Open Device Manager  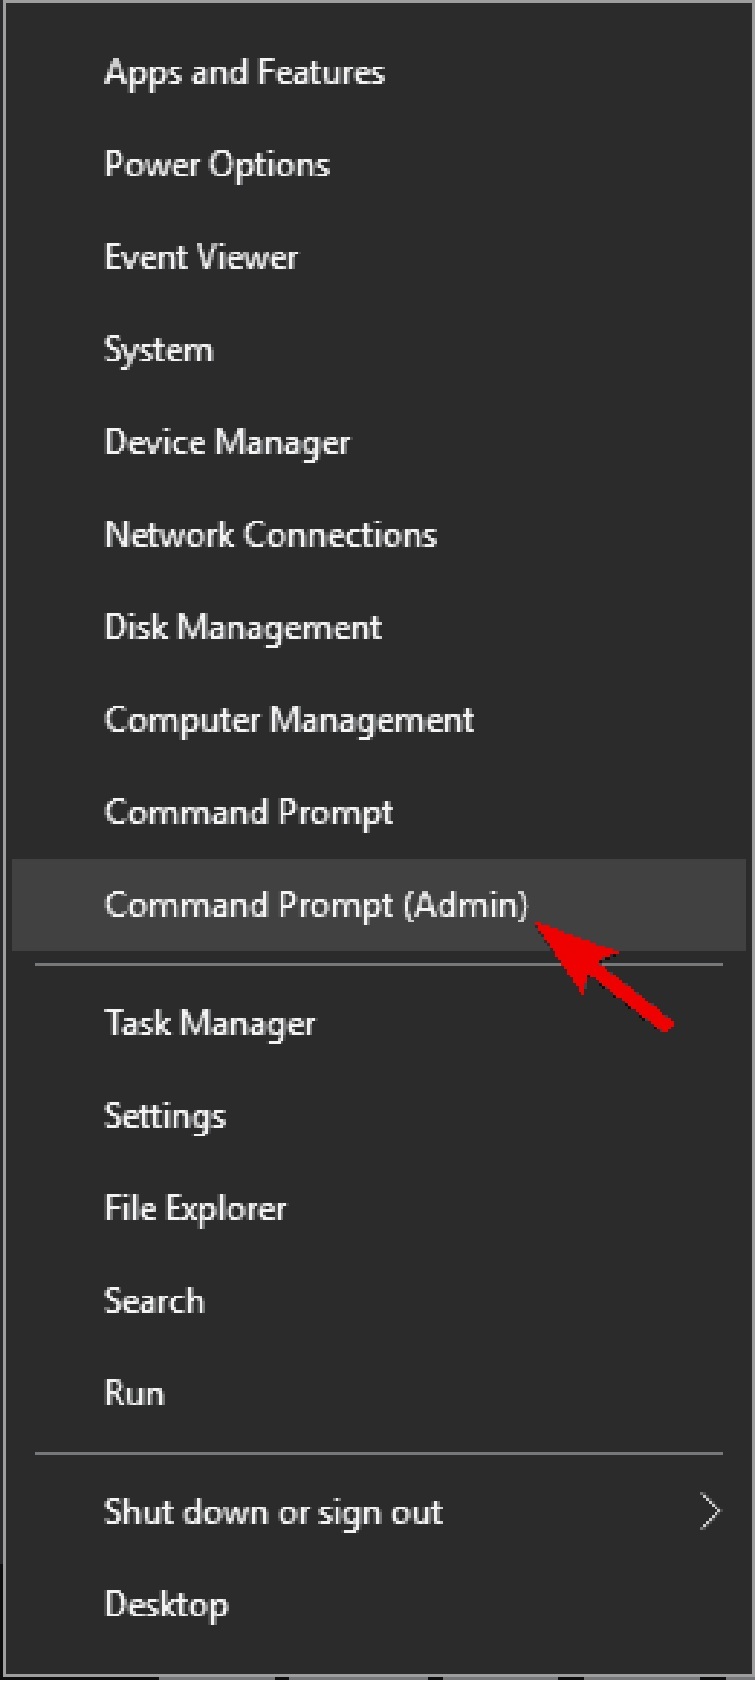(x=227, y=442)
